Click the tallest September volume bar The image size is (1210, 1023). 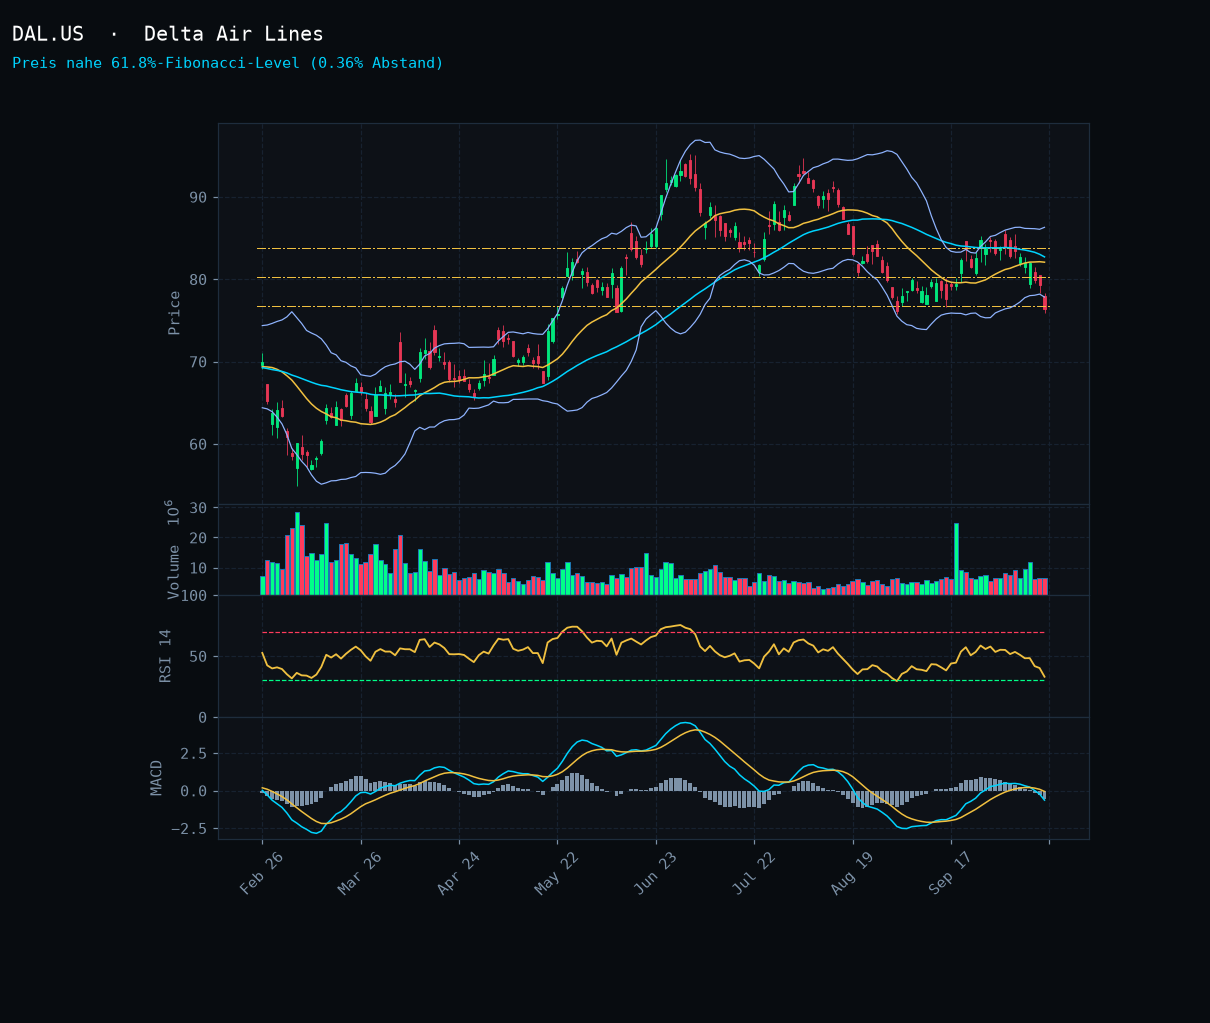point(956,559)
